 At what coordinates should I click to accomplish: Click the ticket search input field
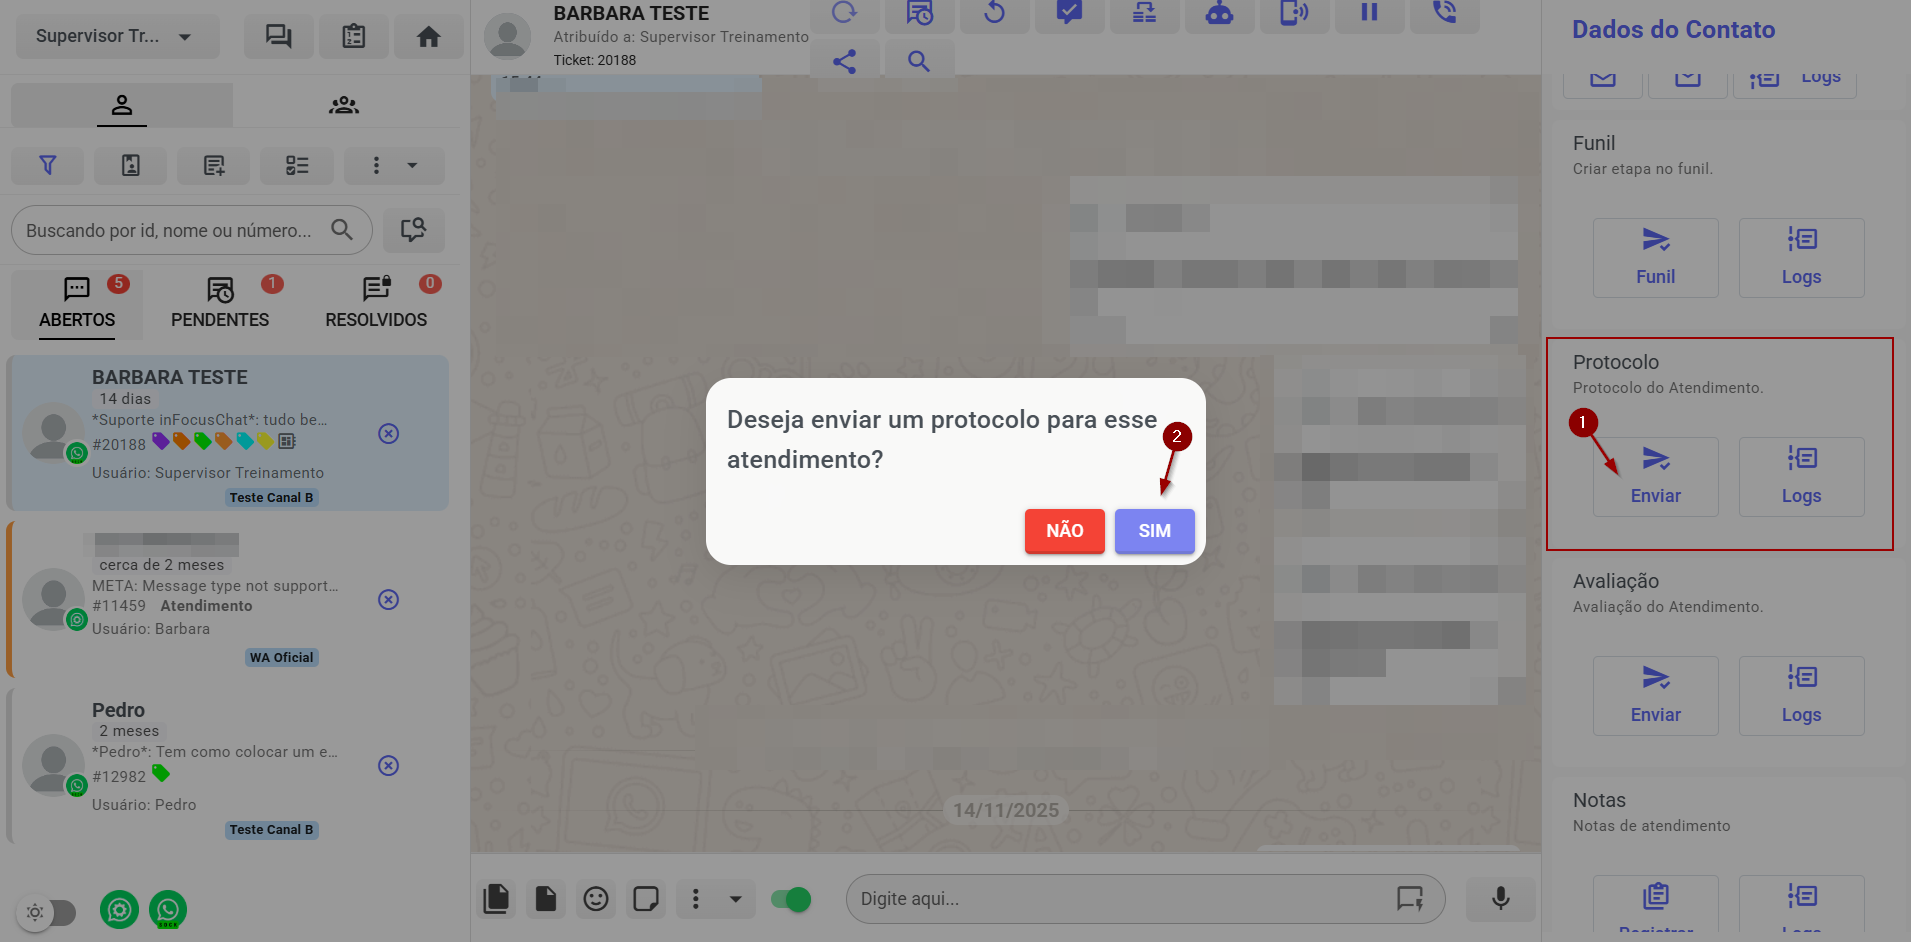click(170, 231)
